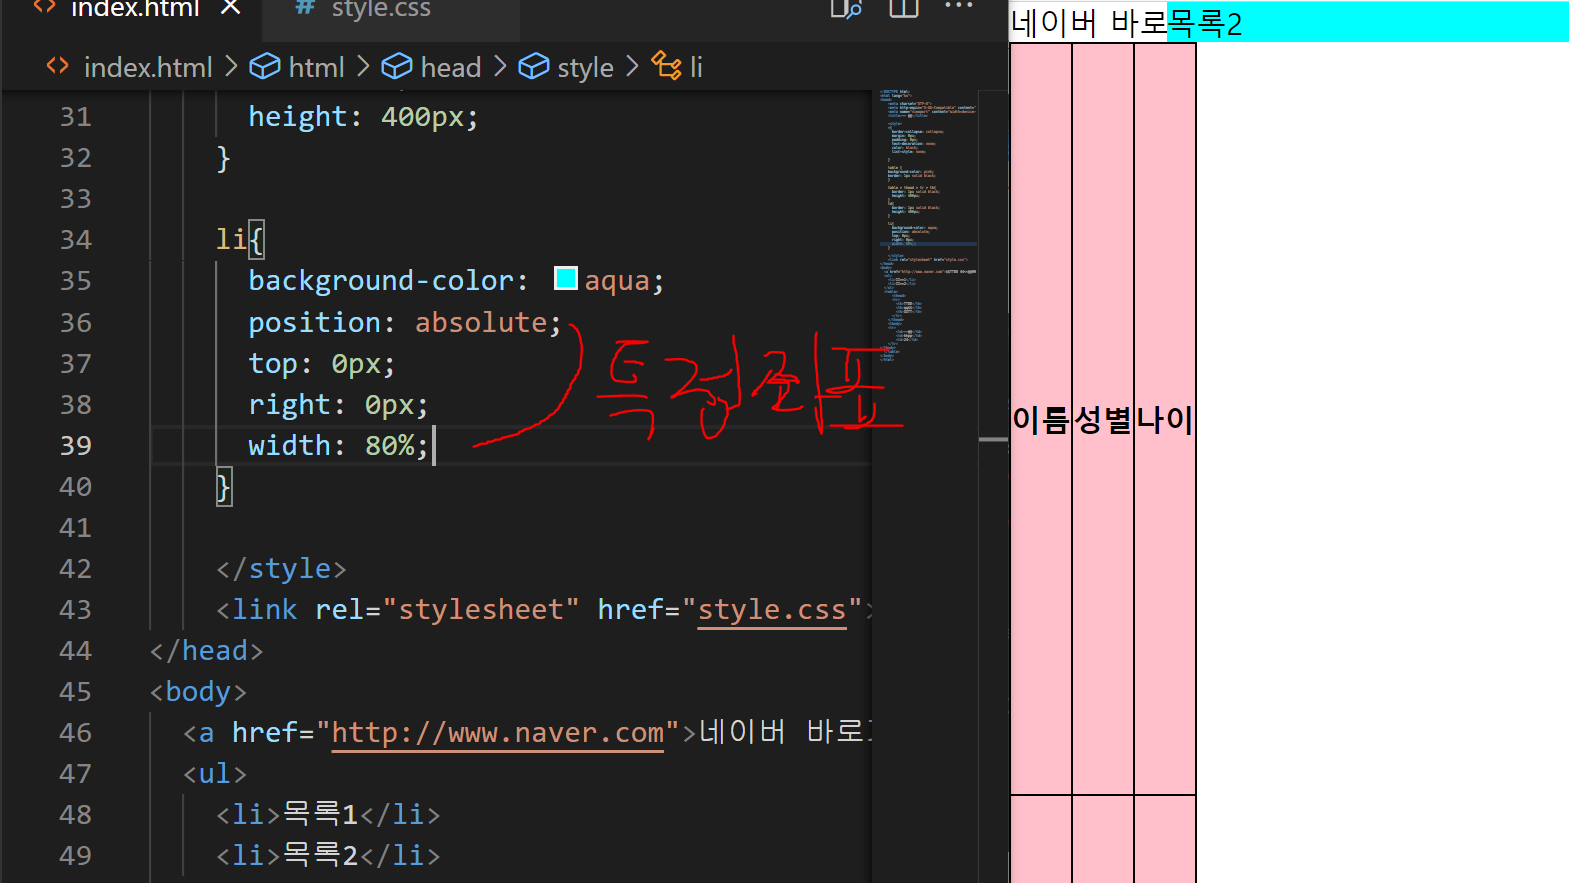Screen dimensions: 1569x883
Task: Click the 'li{' selector on line 34
Action: 240,239
